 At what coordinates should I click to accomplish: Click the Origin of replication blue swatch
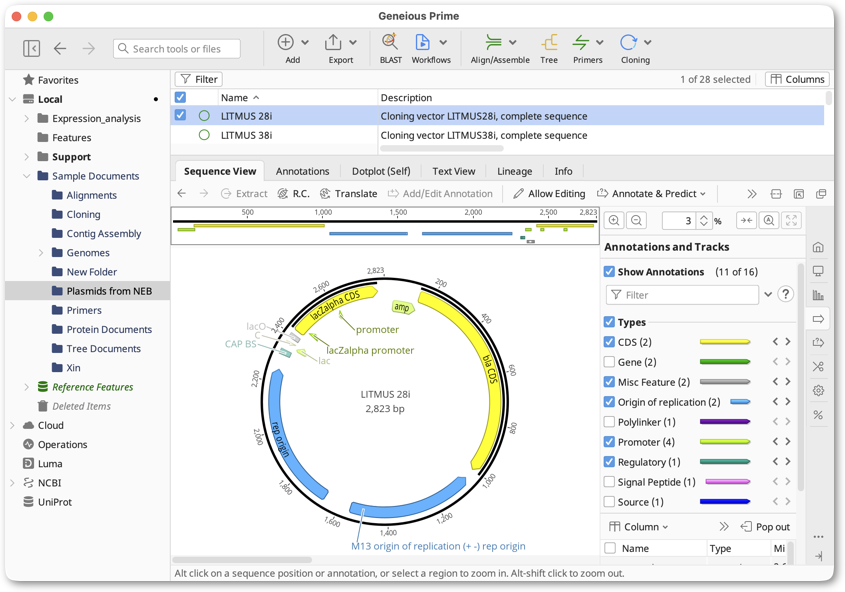(x=740, y=402)
